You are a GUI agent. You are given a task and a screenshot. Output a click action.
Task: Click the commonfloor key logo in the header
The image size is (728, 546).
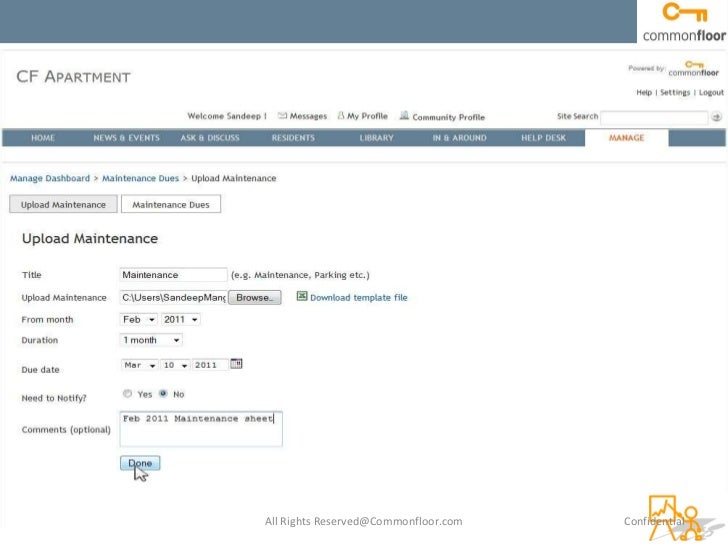tap(683, 22)
